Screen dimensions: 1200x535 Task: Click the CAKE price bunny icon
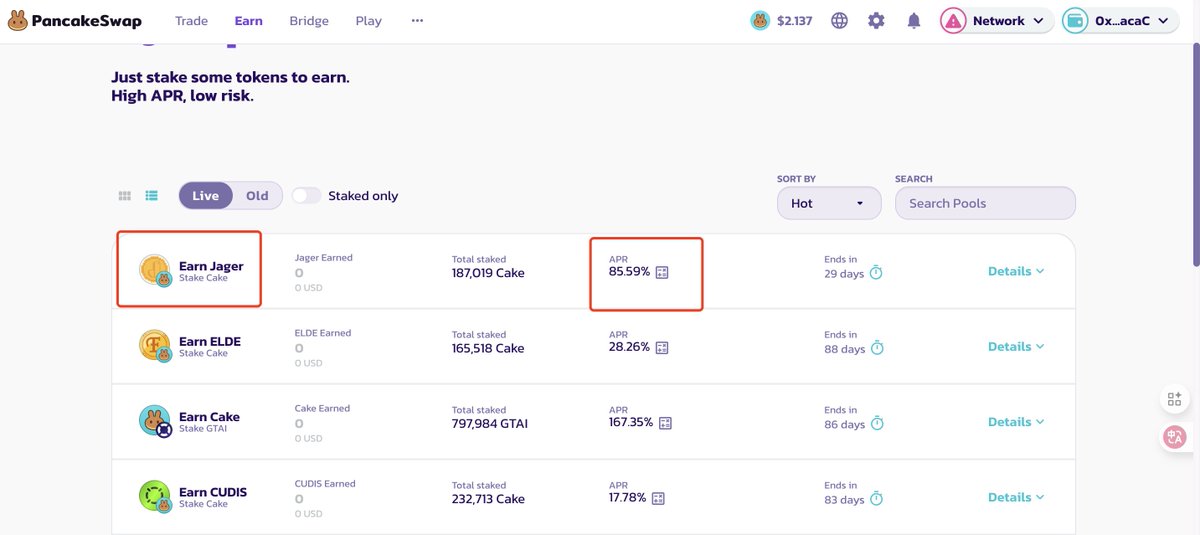point(761,20)
